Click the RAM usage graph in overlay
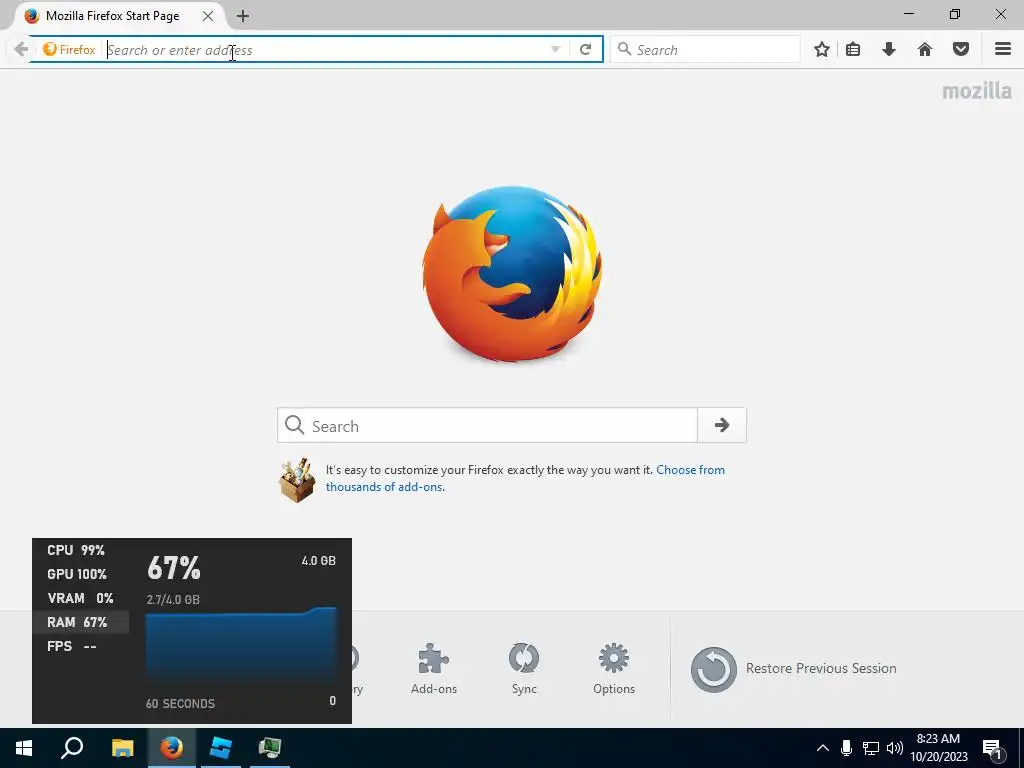1024x768 pixels. click(241, 645)
